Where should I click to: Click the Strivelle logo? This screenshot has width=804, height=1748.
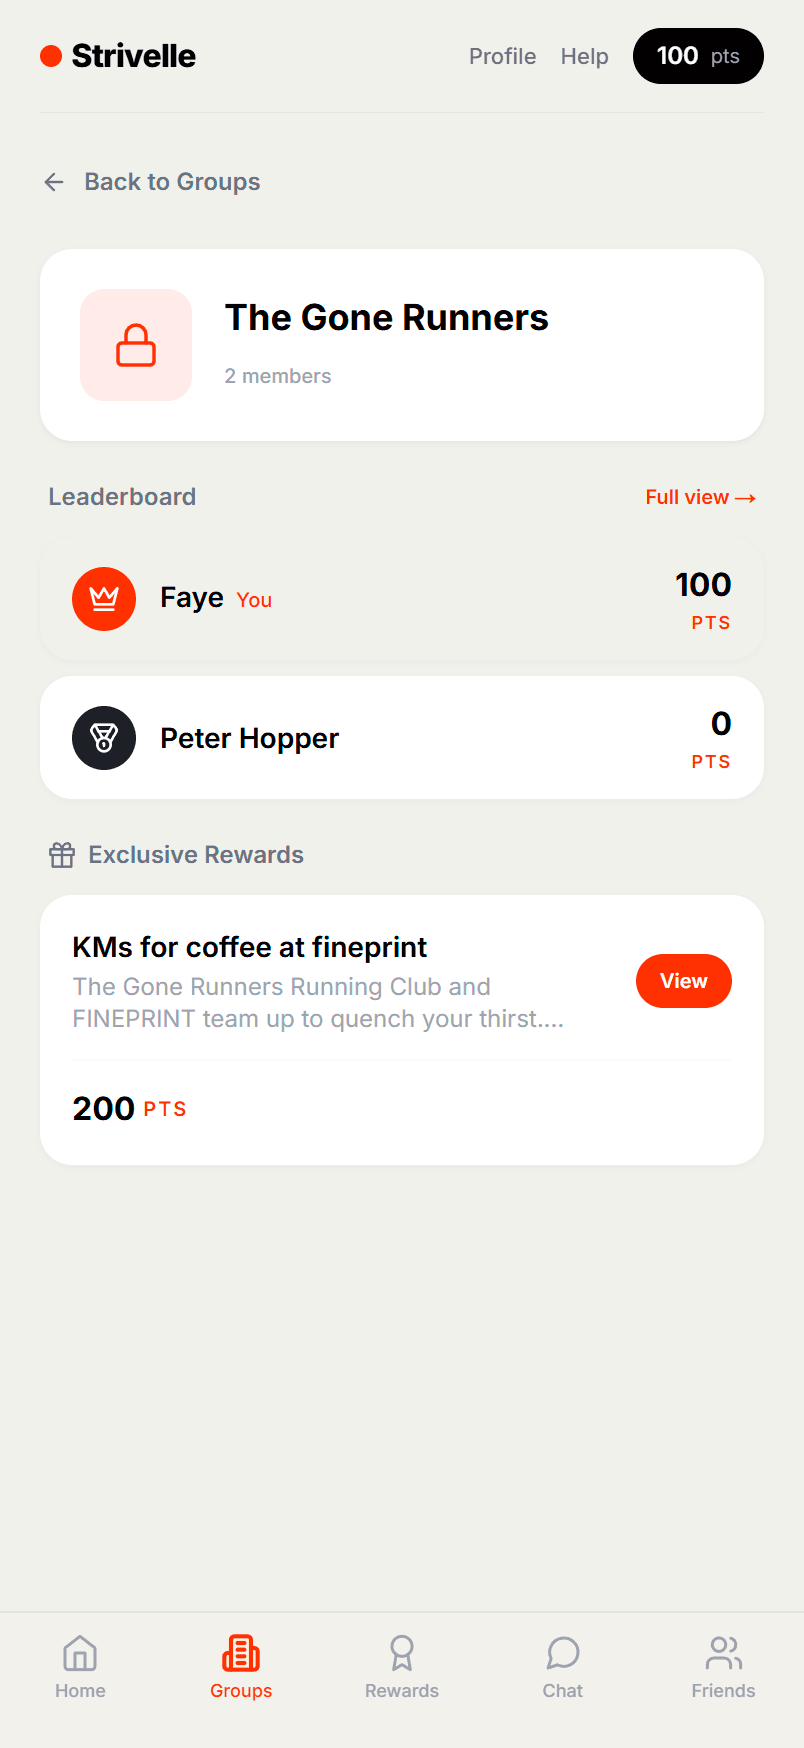point(118,56)
